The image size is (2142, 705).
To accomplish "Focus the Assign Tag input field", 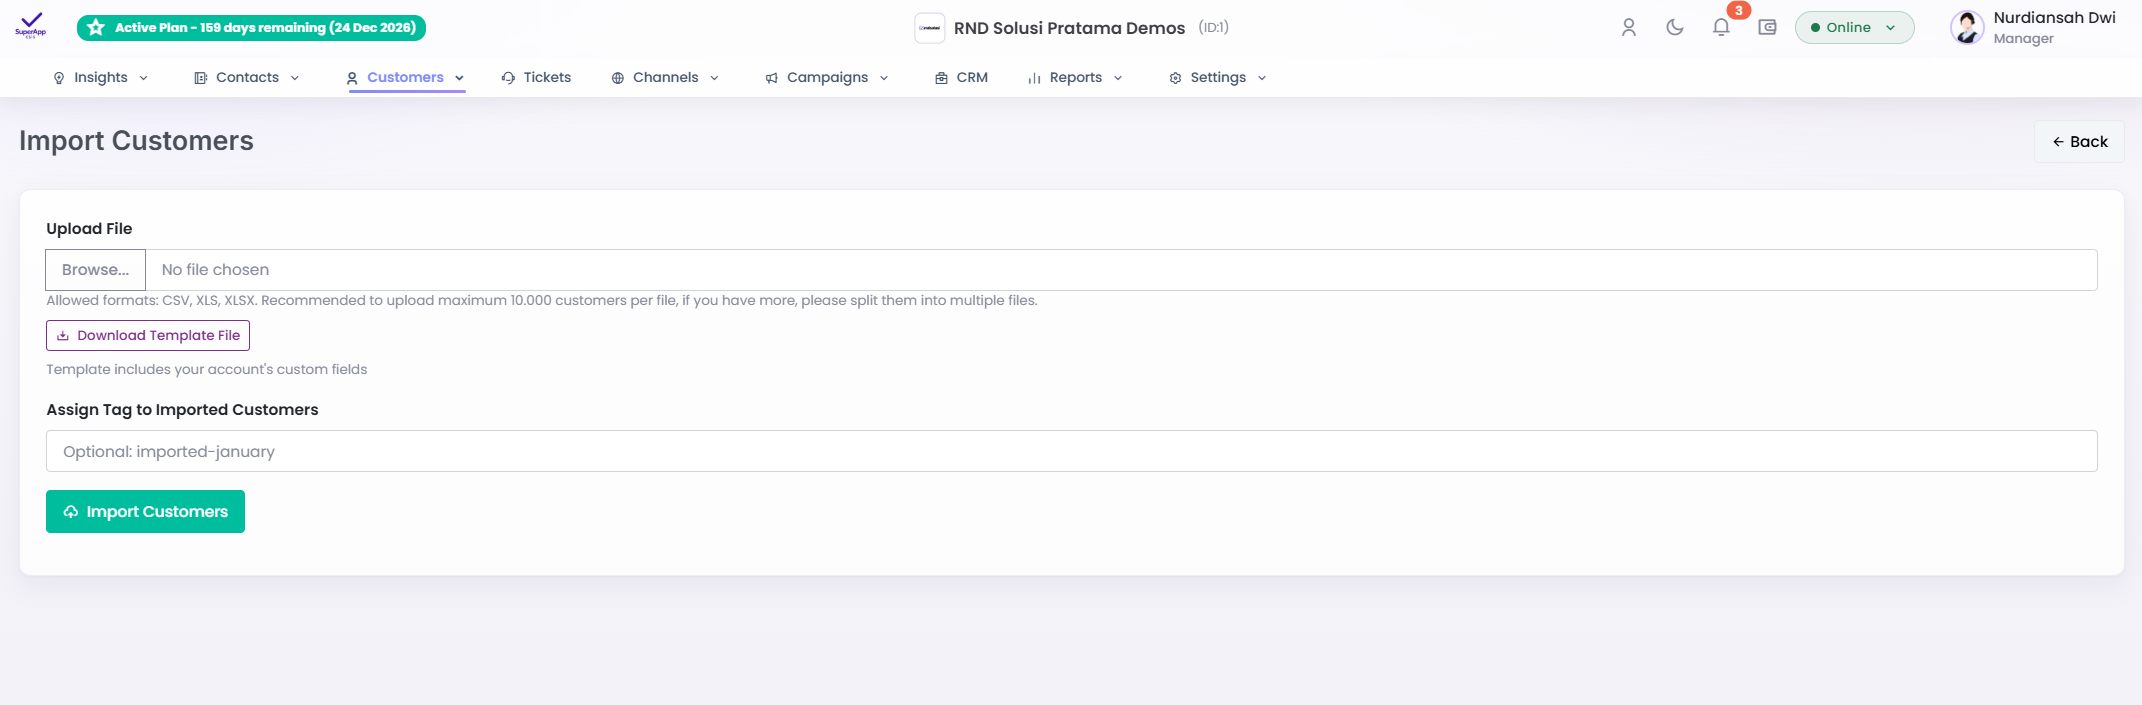I will [x=1072, y=451].
